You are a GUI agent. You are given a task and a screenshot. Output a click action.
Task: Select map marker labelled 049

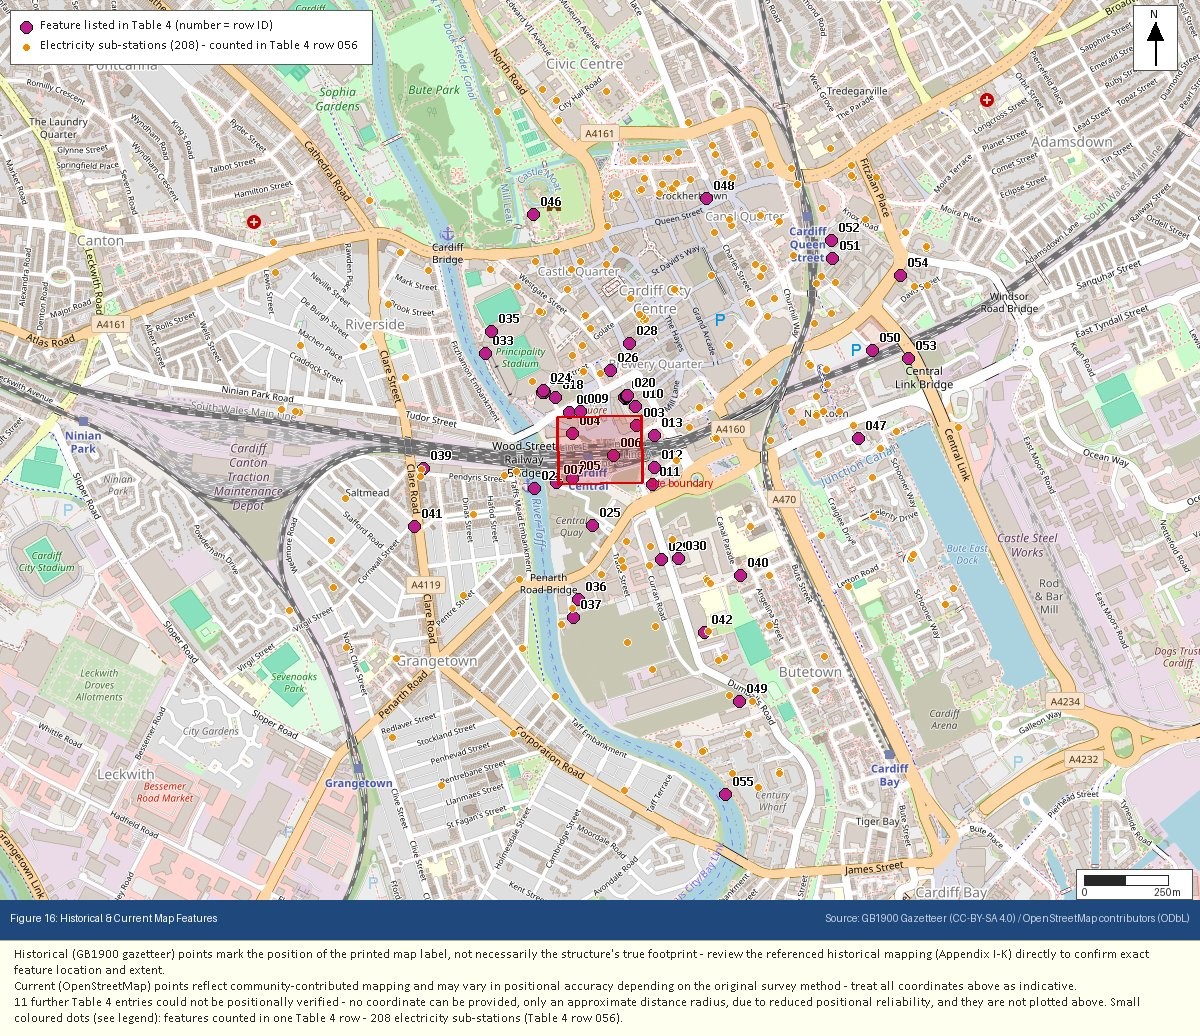click(739, 701)
